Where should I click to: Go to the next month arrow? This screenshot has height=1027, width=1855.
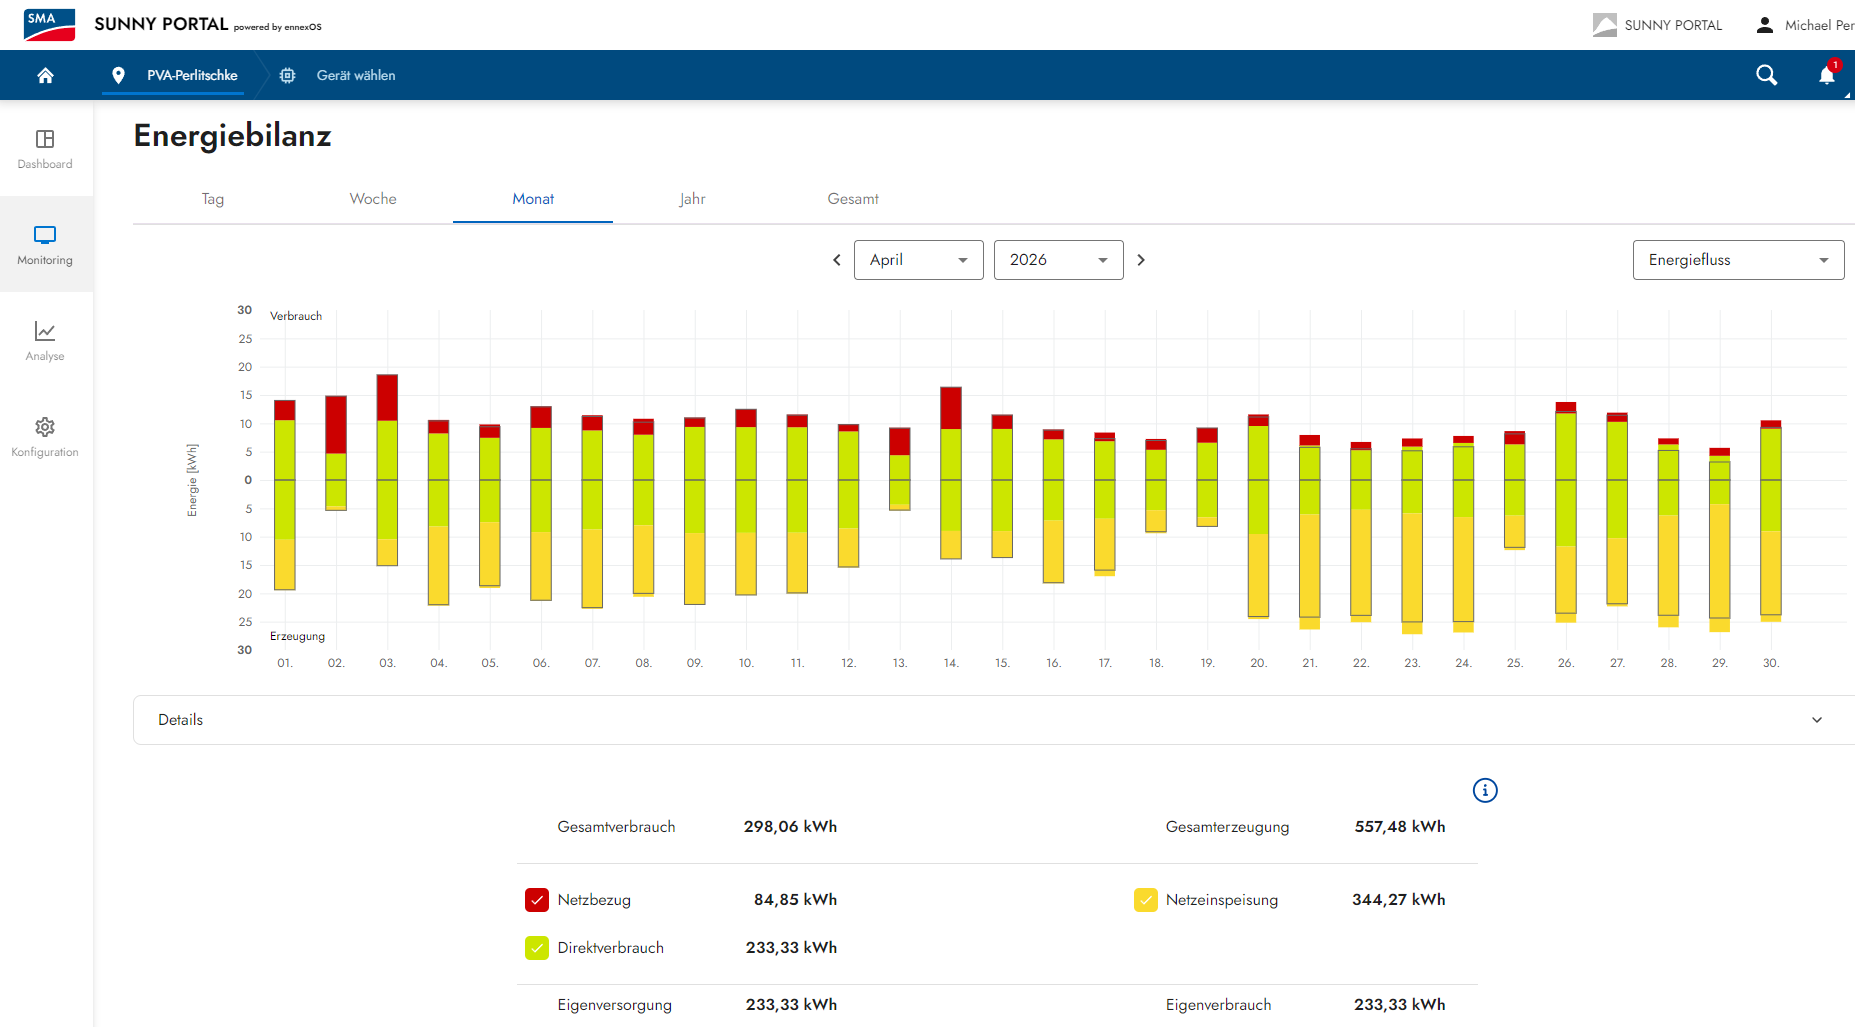(x=1141, y=260)
